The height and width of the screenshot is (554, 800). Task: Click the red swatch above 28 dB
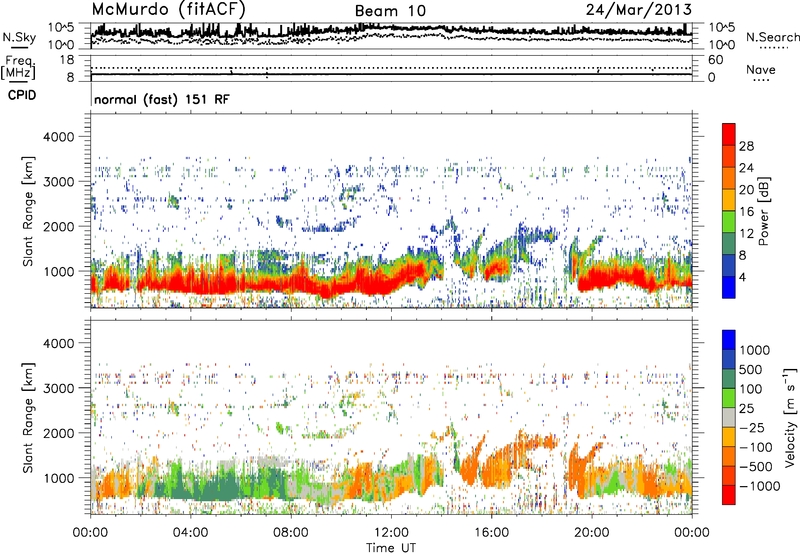tap(729, 135)
